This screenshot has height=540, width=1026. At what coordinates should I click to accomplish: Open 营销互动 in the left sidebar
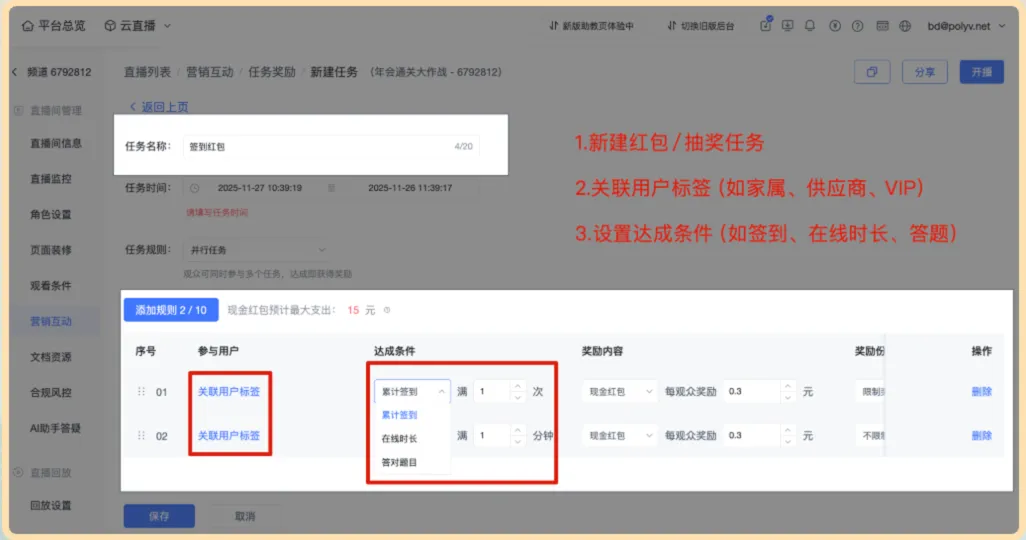pos(50,321)
